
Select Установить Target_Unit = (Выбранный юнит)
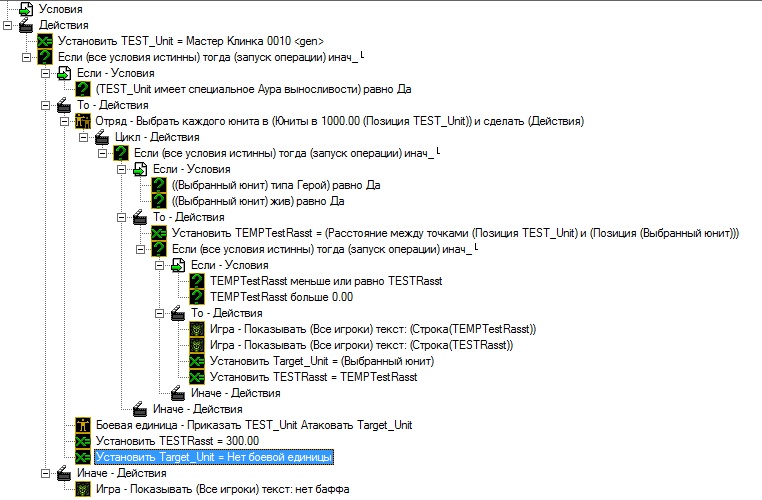coord(322,361)
